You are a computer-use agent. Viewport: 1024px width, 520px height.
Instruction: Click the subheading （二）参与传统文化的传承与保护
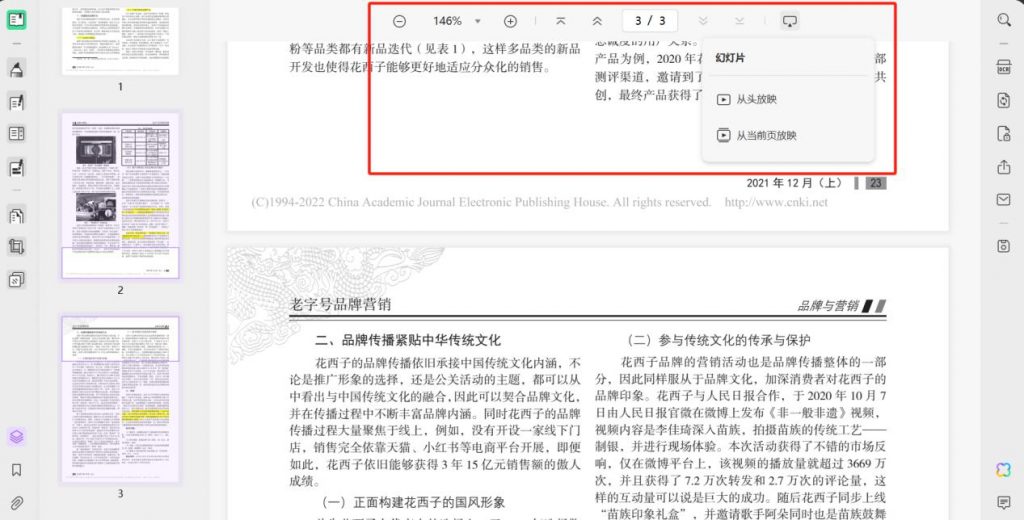pos(716,340)
